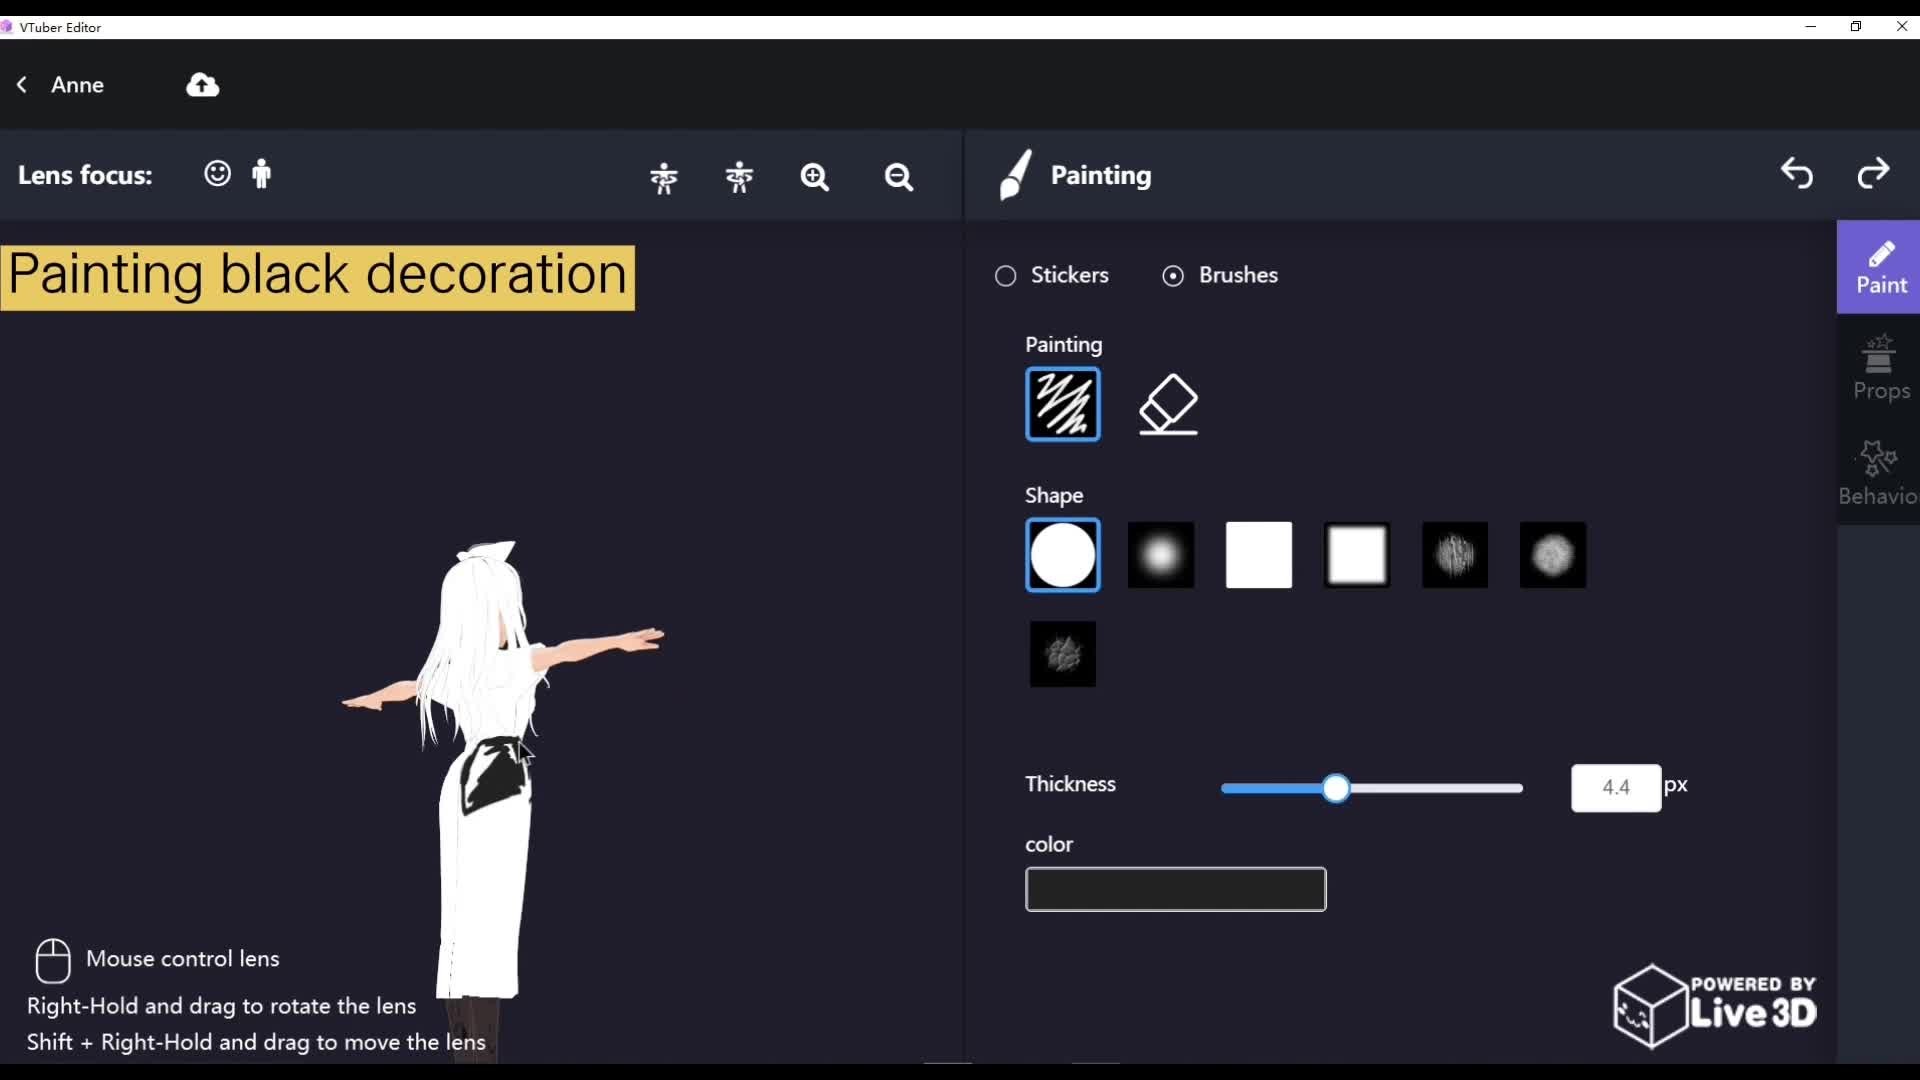
Task: Select the scribble paint brush tool
Action: click(1063, 404)
